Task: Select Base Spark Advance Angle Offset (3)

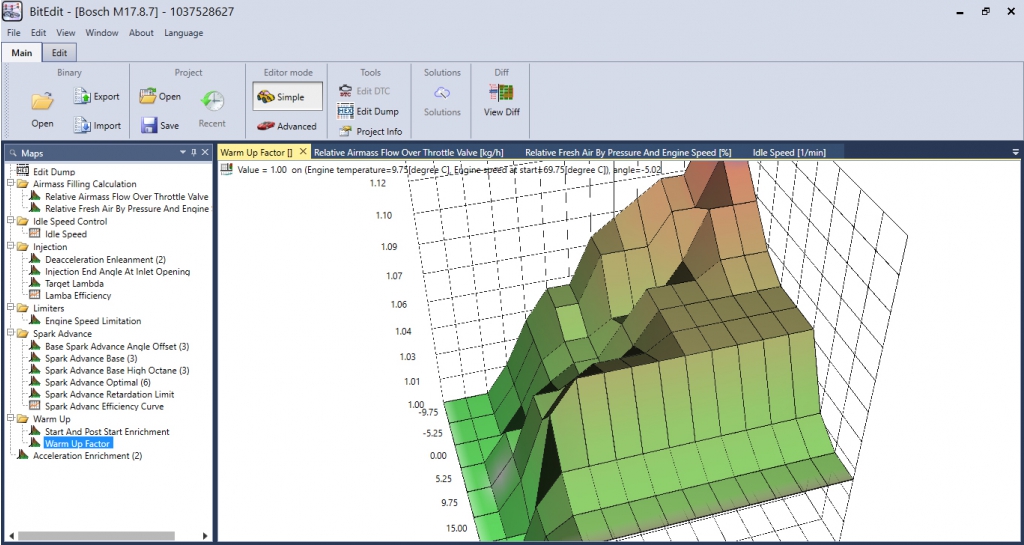Action: (x=117, y=347)
